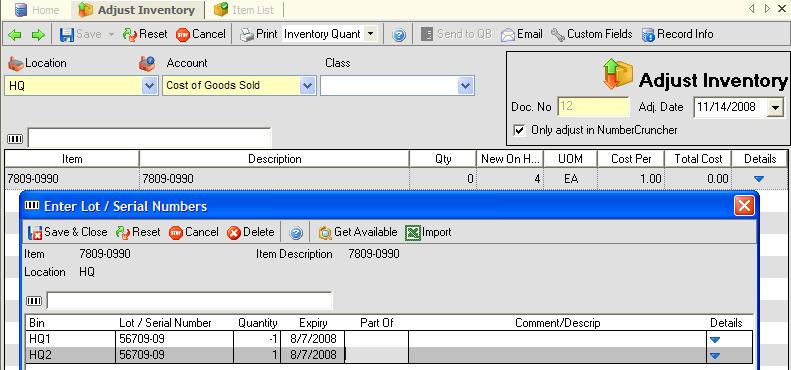Toggle Only adjust in NumberCruncher checkbox
Viewport: 791px width, 370px height.
[519, 130]
